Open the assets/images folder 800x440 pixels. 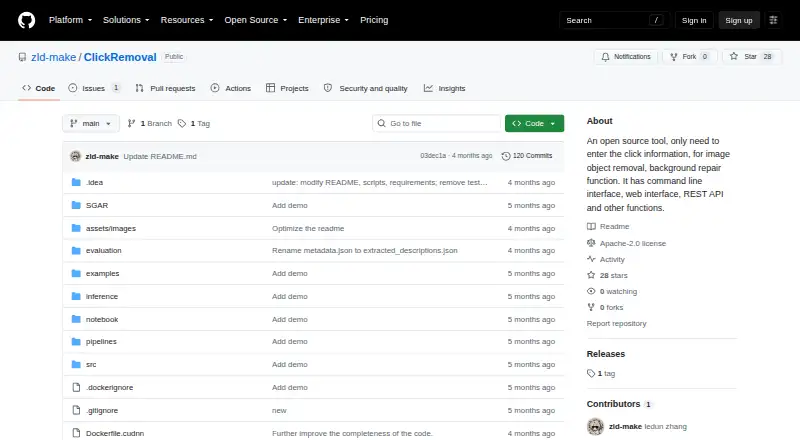click(x=111, y=229)
